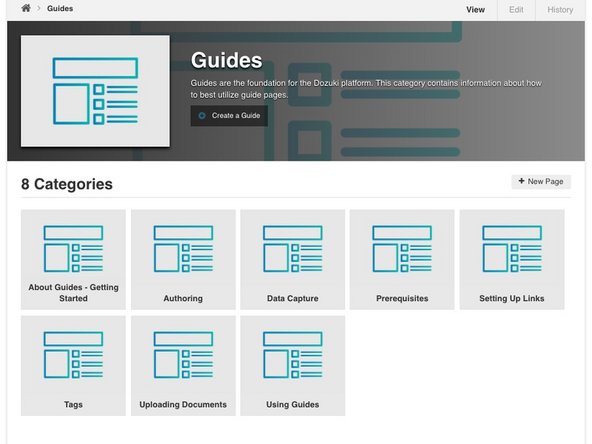Click the large Guides category image
592x444 pixels.
pyautogui.click(x=95, y=91)
